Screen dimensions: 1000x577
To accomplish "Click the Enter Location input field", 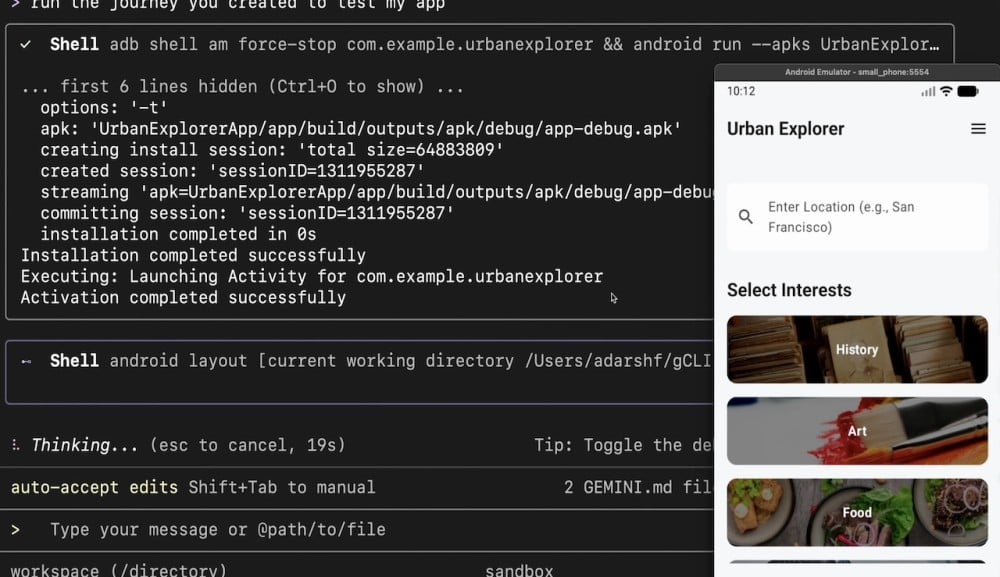I will point(858,216).
